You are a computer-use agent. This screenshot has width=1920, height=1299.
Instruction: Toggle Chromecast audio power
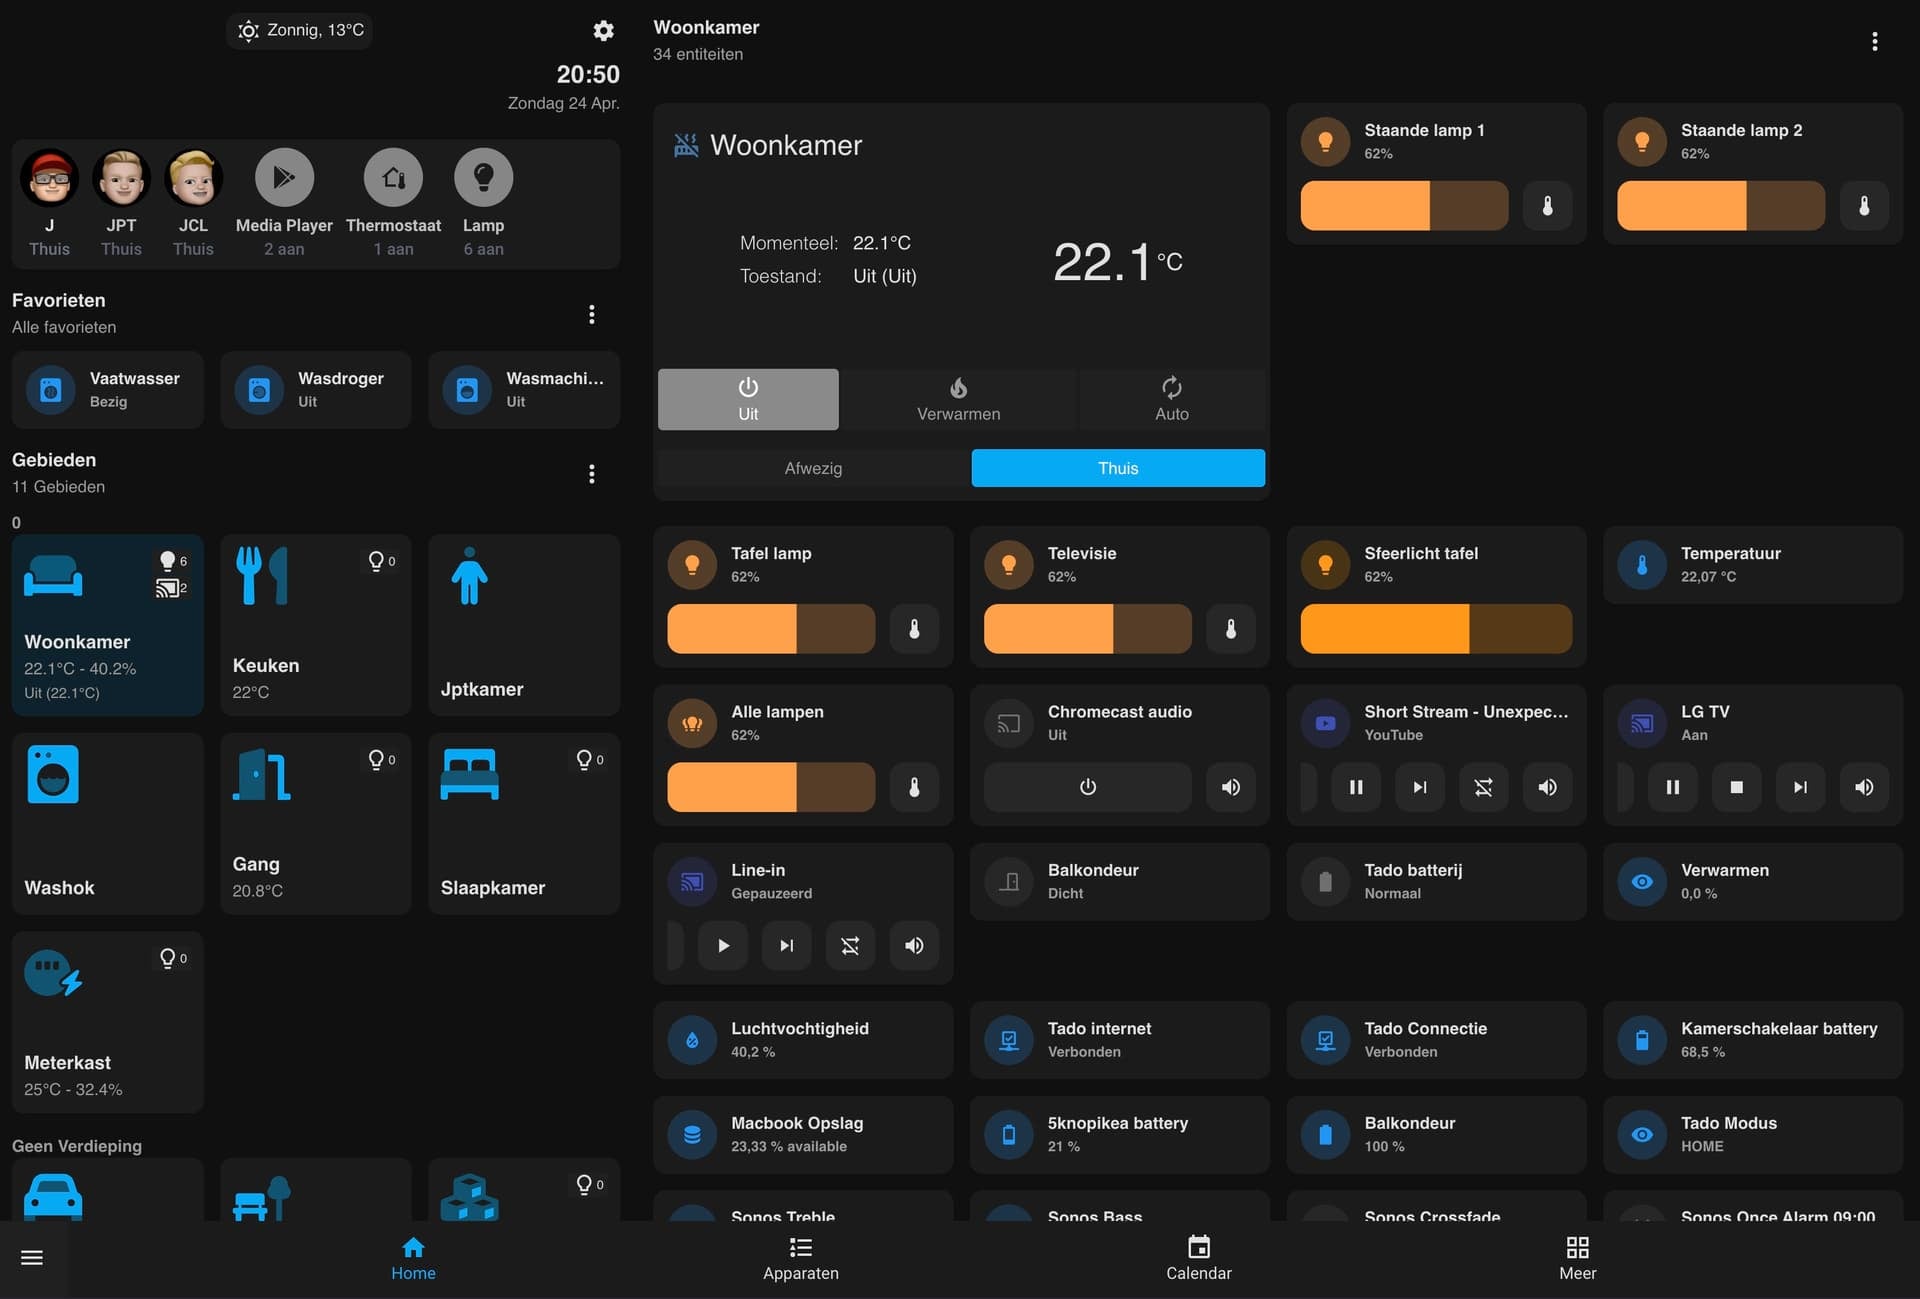1087,787
